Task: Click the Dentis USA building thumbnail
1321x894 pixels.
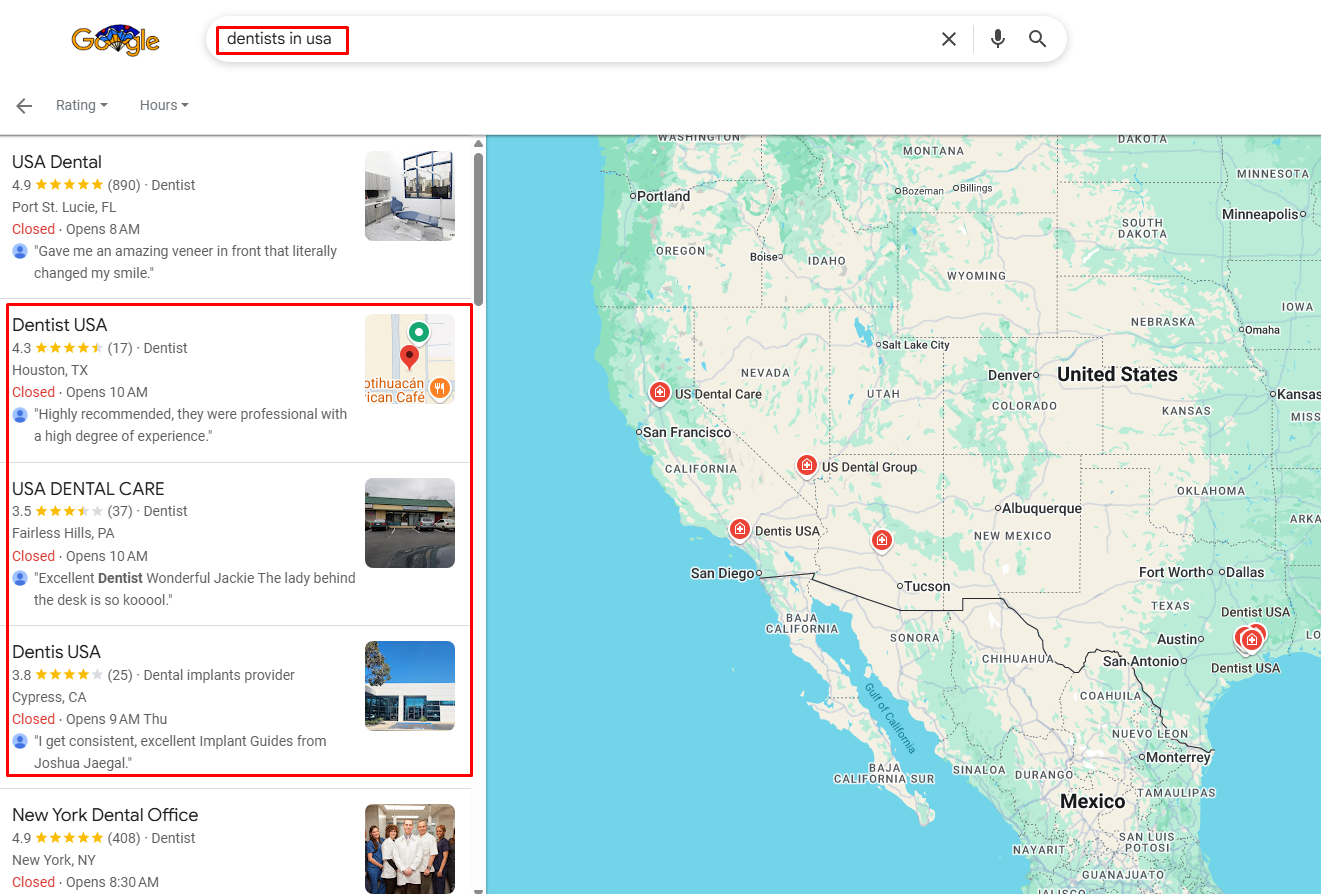Action: [x=409, y=685]
